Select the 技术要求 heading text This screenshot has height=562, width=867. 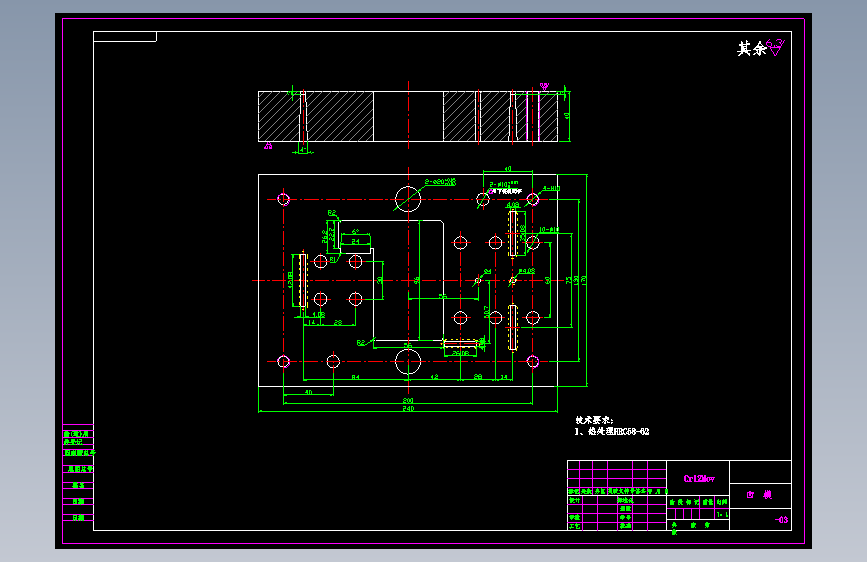594,420
